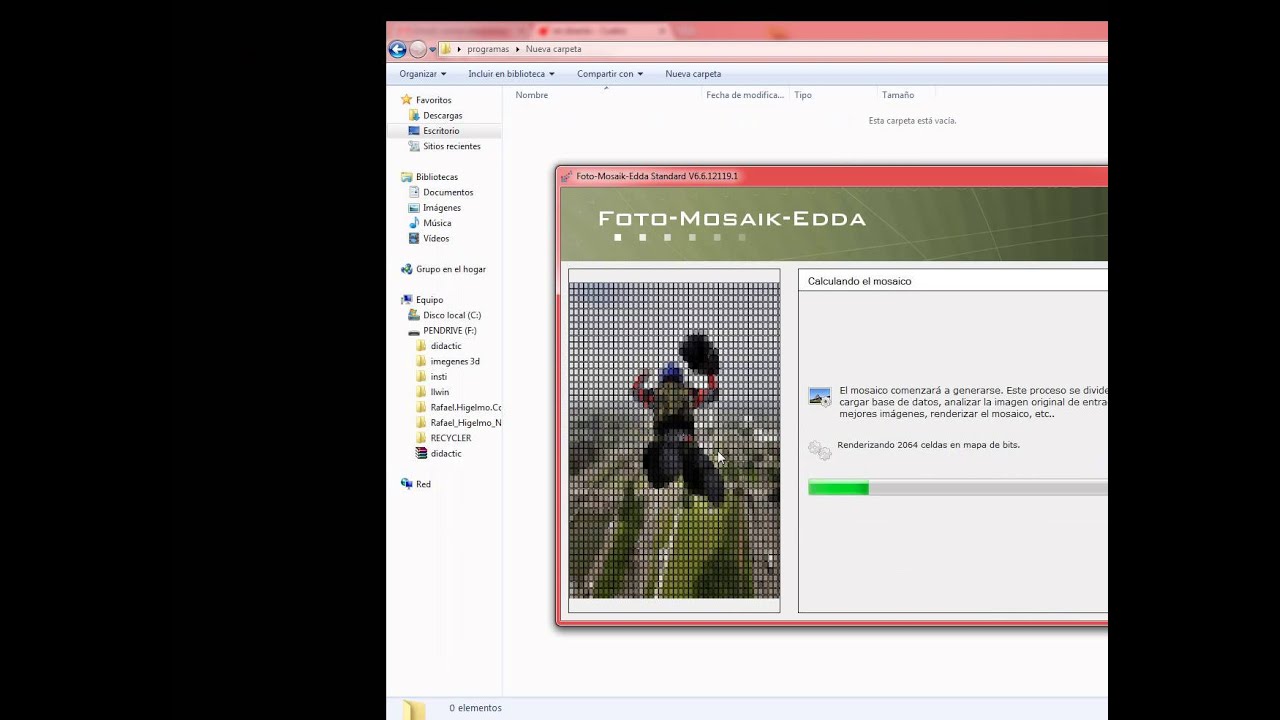Click the Equipo computer icon
Screen dimensions: 1280x720
pos(406,300)
